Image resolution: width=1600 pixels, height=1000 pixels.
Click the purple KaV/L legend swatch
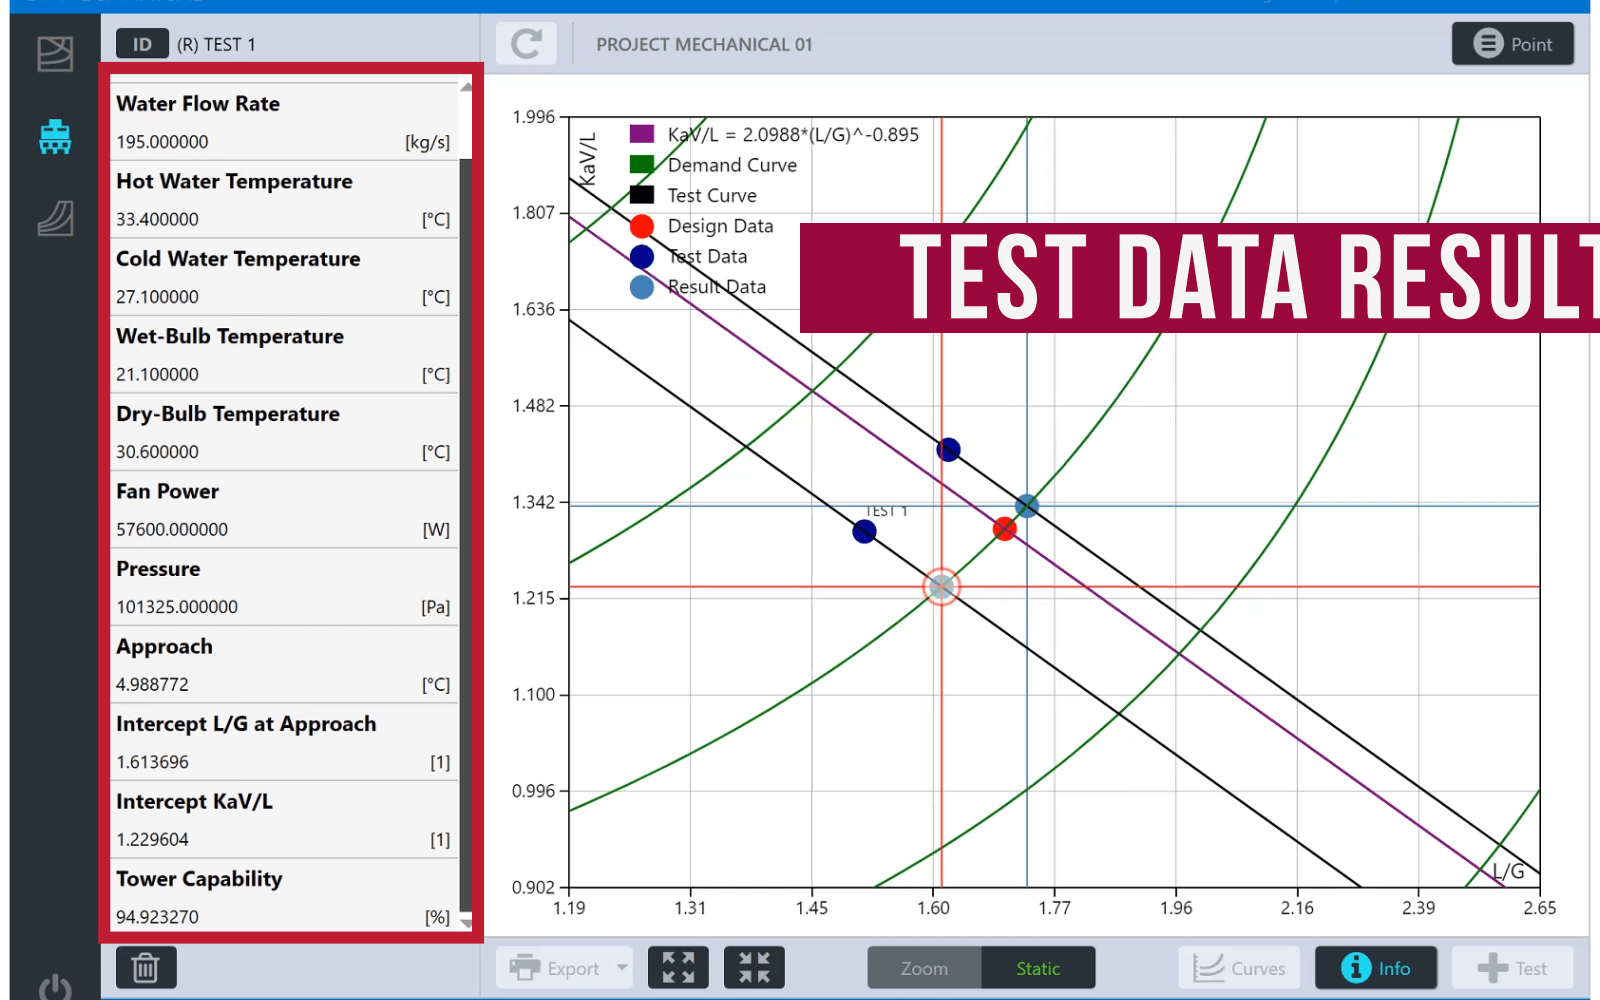tap(642, 134)
